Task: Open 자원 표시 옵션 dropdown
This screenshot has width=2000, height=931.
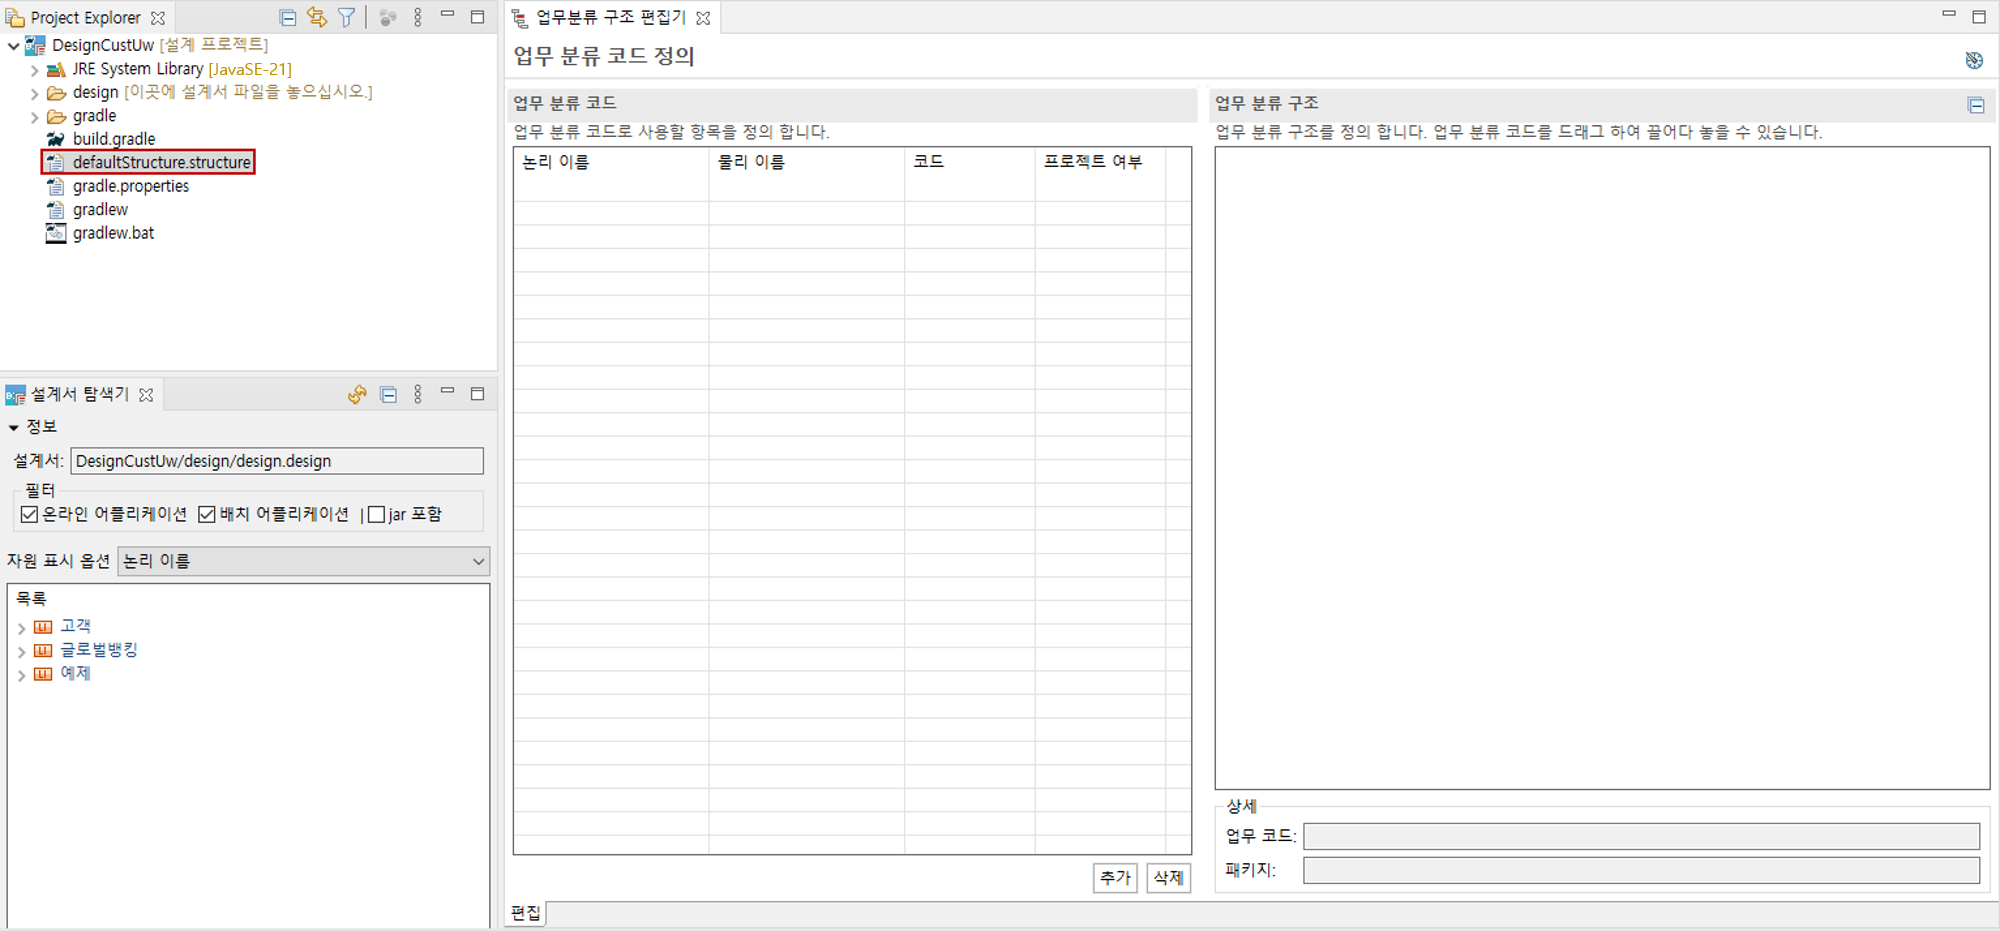Action: pos(303,561)
